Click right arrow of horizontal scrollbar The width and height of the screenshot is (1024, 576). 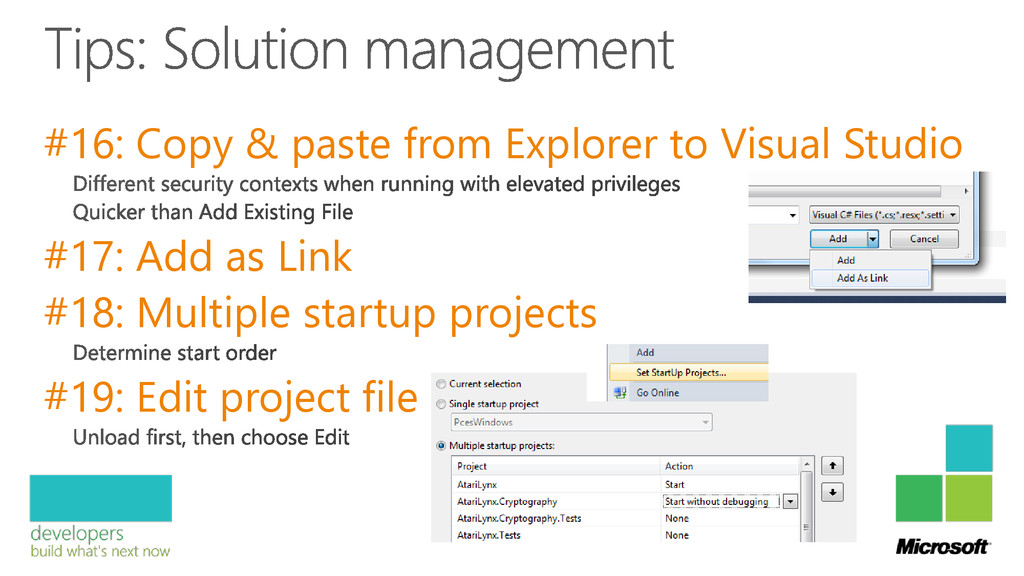966,191
